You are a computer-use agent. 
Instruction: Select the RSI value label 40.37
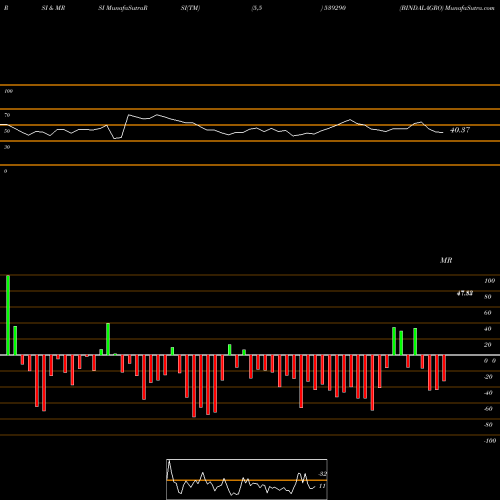460,130
